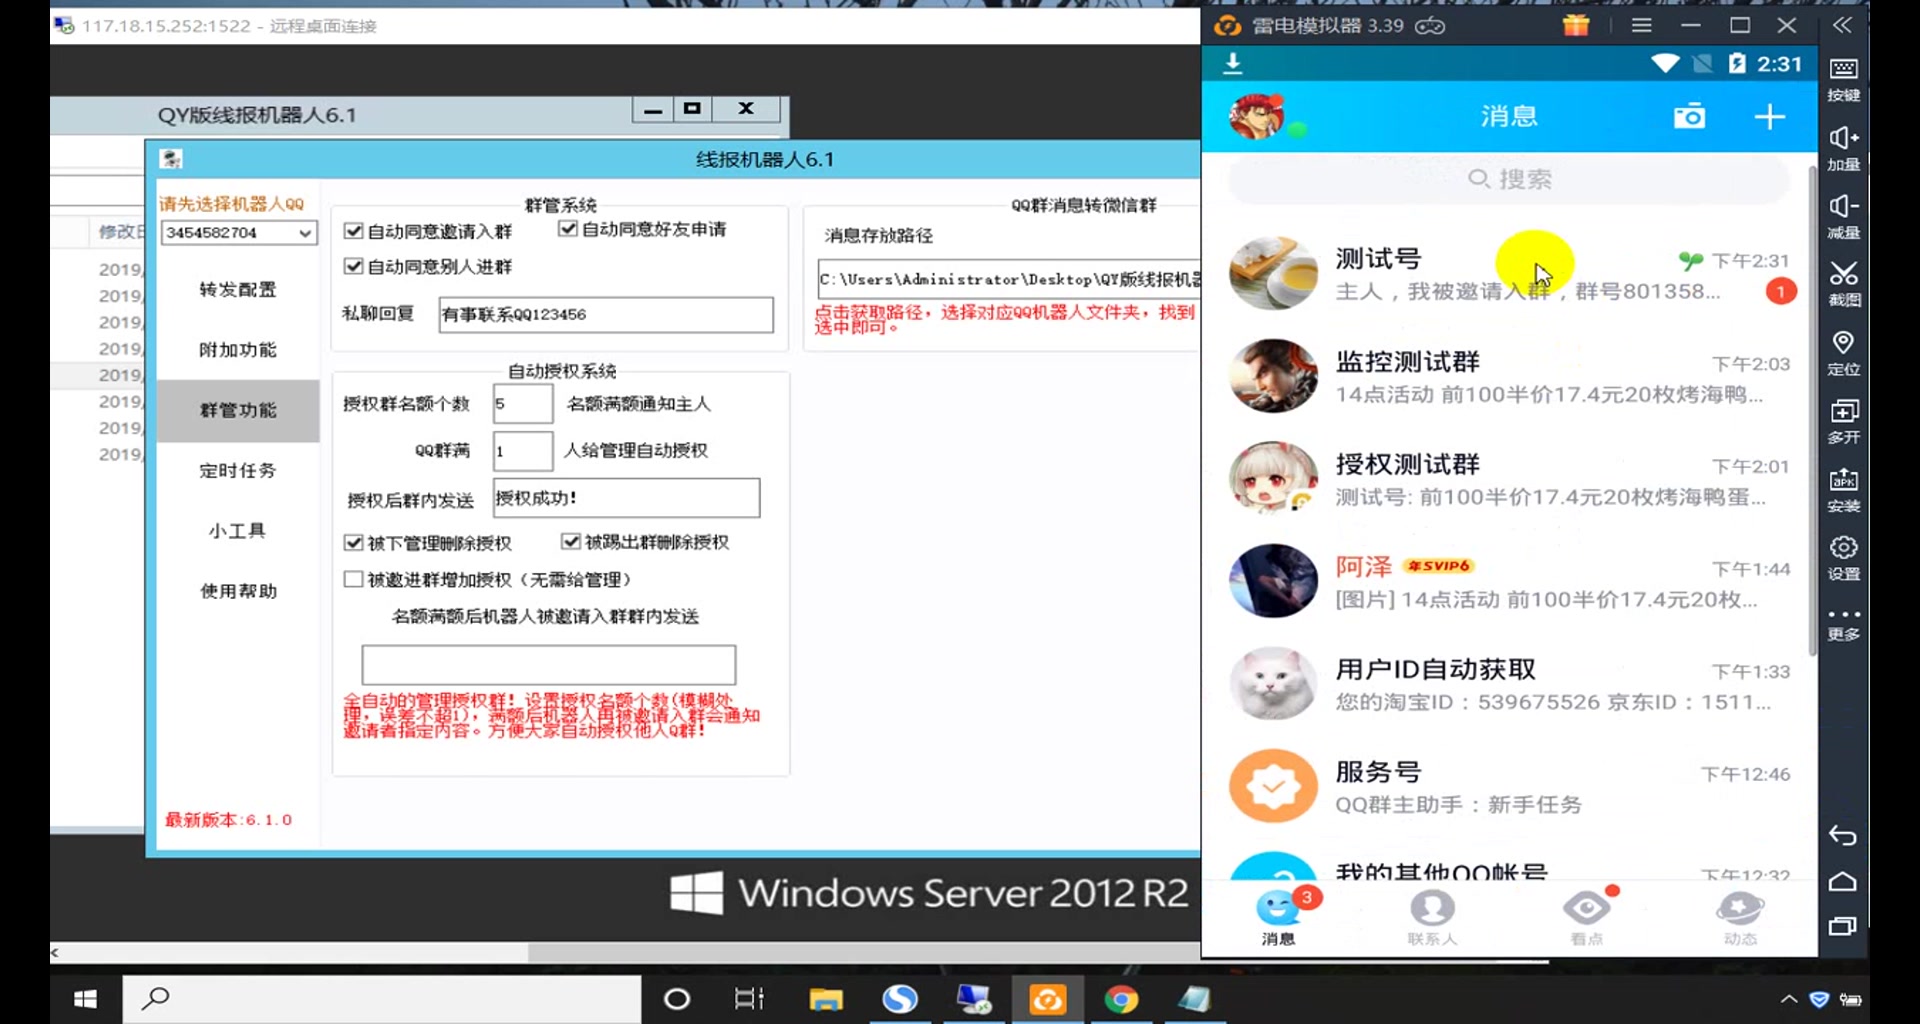
Task: Collapse the emulator sidebar with double chevron
Action: pos(1842,25)
